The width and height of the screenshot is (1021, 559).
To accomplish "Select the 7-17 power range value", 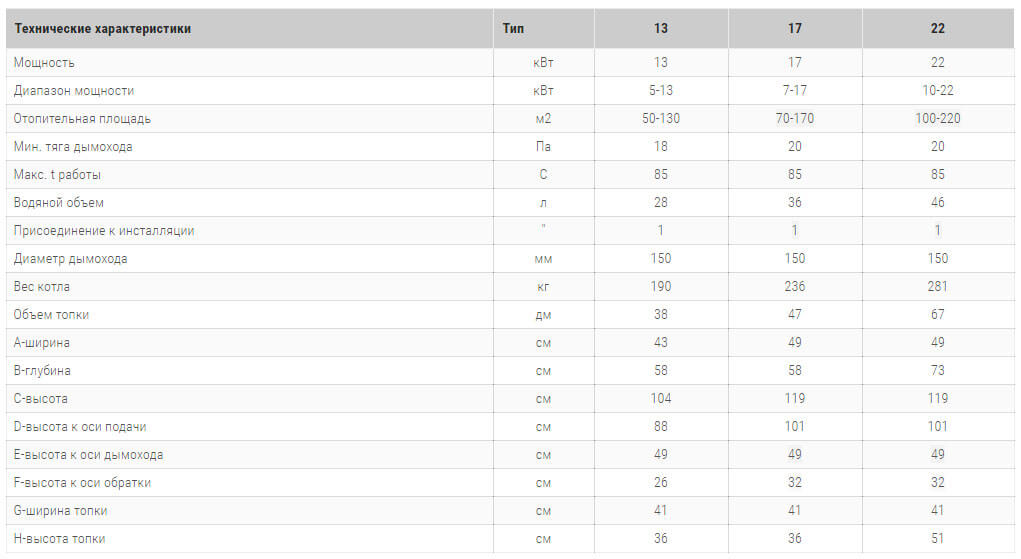I will pos(795,91).
